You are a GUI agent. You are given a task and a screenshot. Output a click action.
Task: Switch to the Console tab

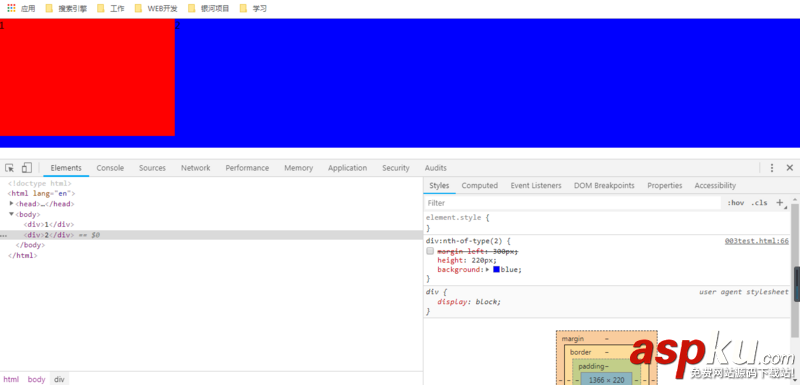pyautogui.click(x=110, y=168)
